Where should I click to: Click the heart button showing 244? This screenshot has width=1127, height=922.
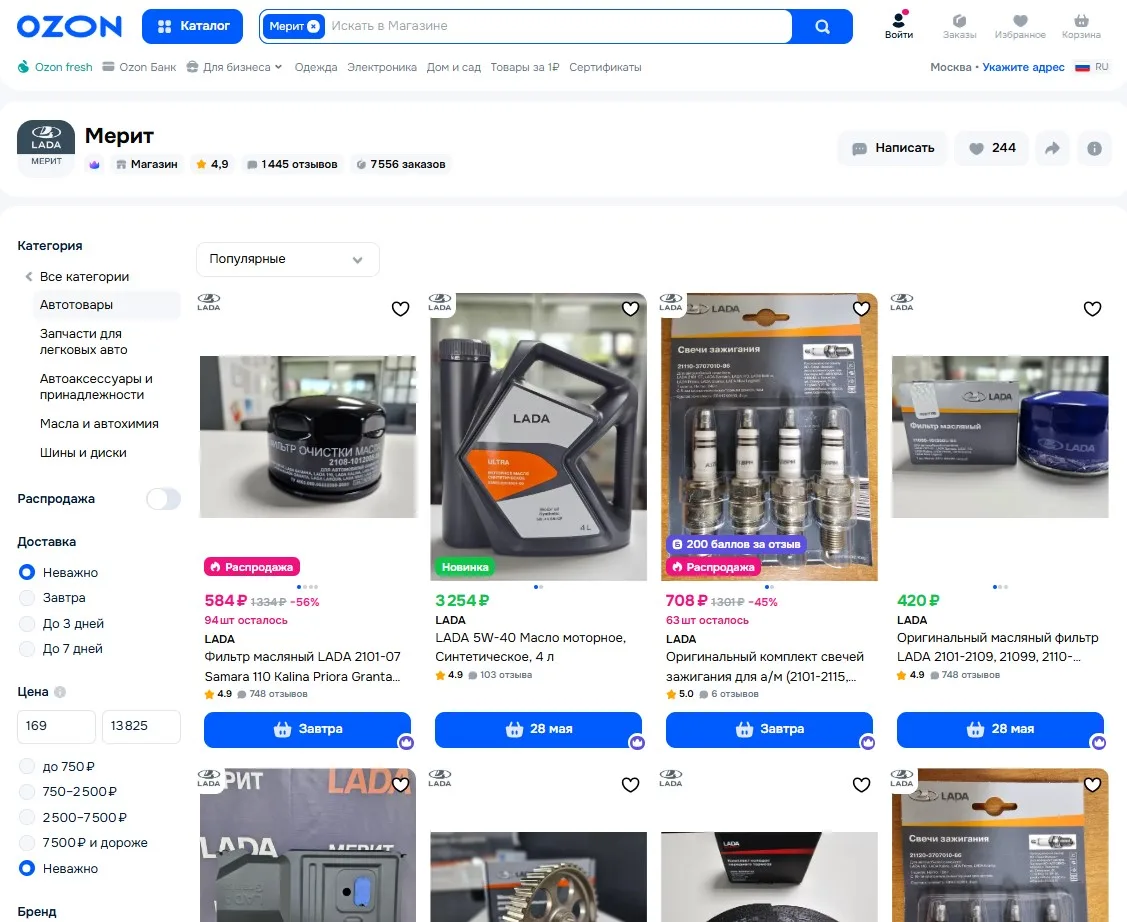pyautogui.click(x=992, y=148)
